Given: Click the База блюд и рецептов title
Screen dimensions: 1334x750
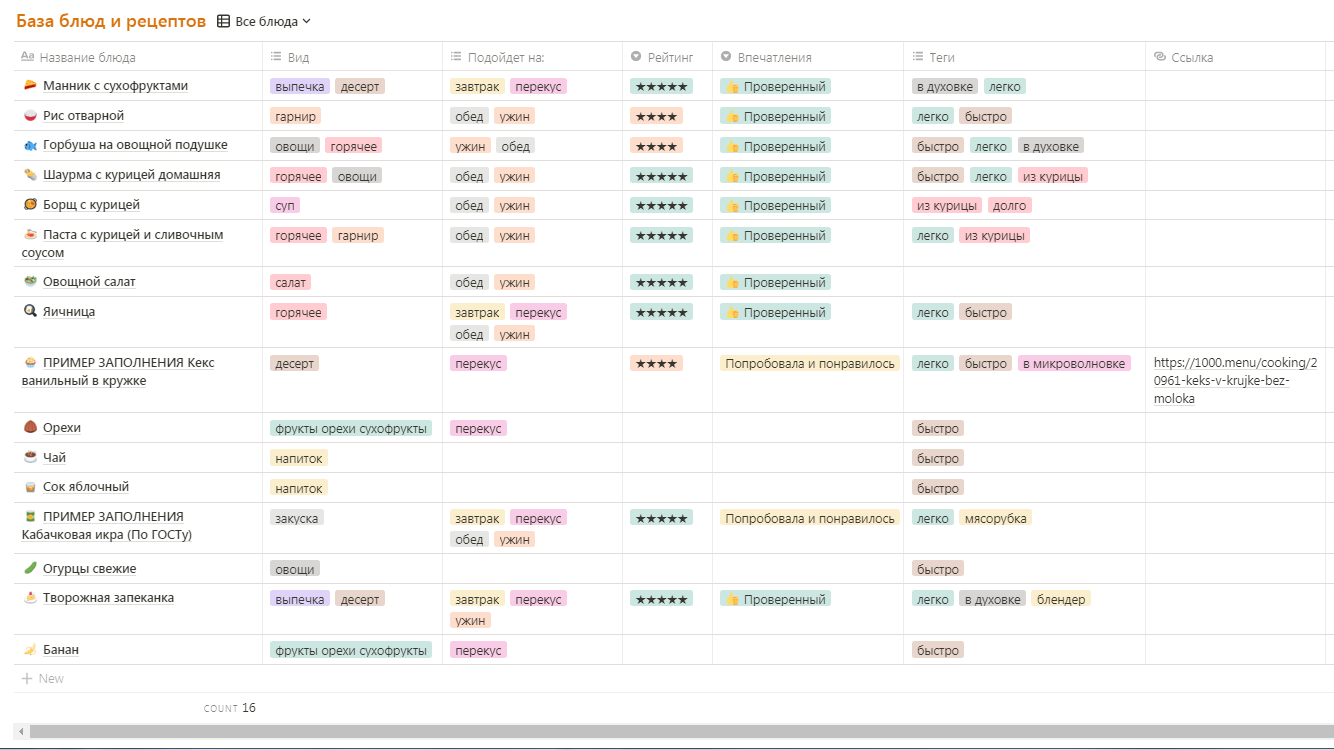Looking at the screenshot, I should click(x=111, y=21).
